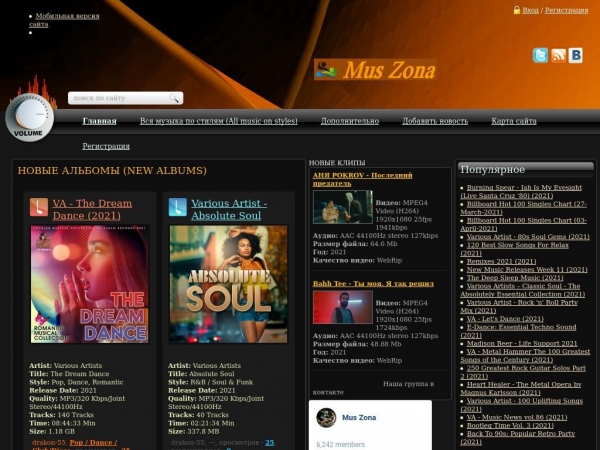Image resolution: width=600 pixels, height=450 pixels.
Task: Open Вся музыка по стилям menu
Action: pyautogui.click(x=218, y=121)
